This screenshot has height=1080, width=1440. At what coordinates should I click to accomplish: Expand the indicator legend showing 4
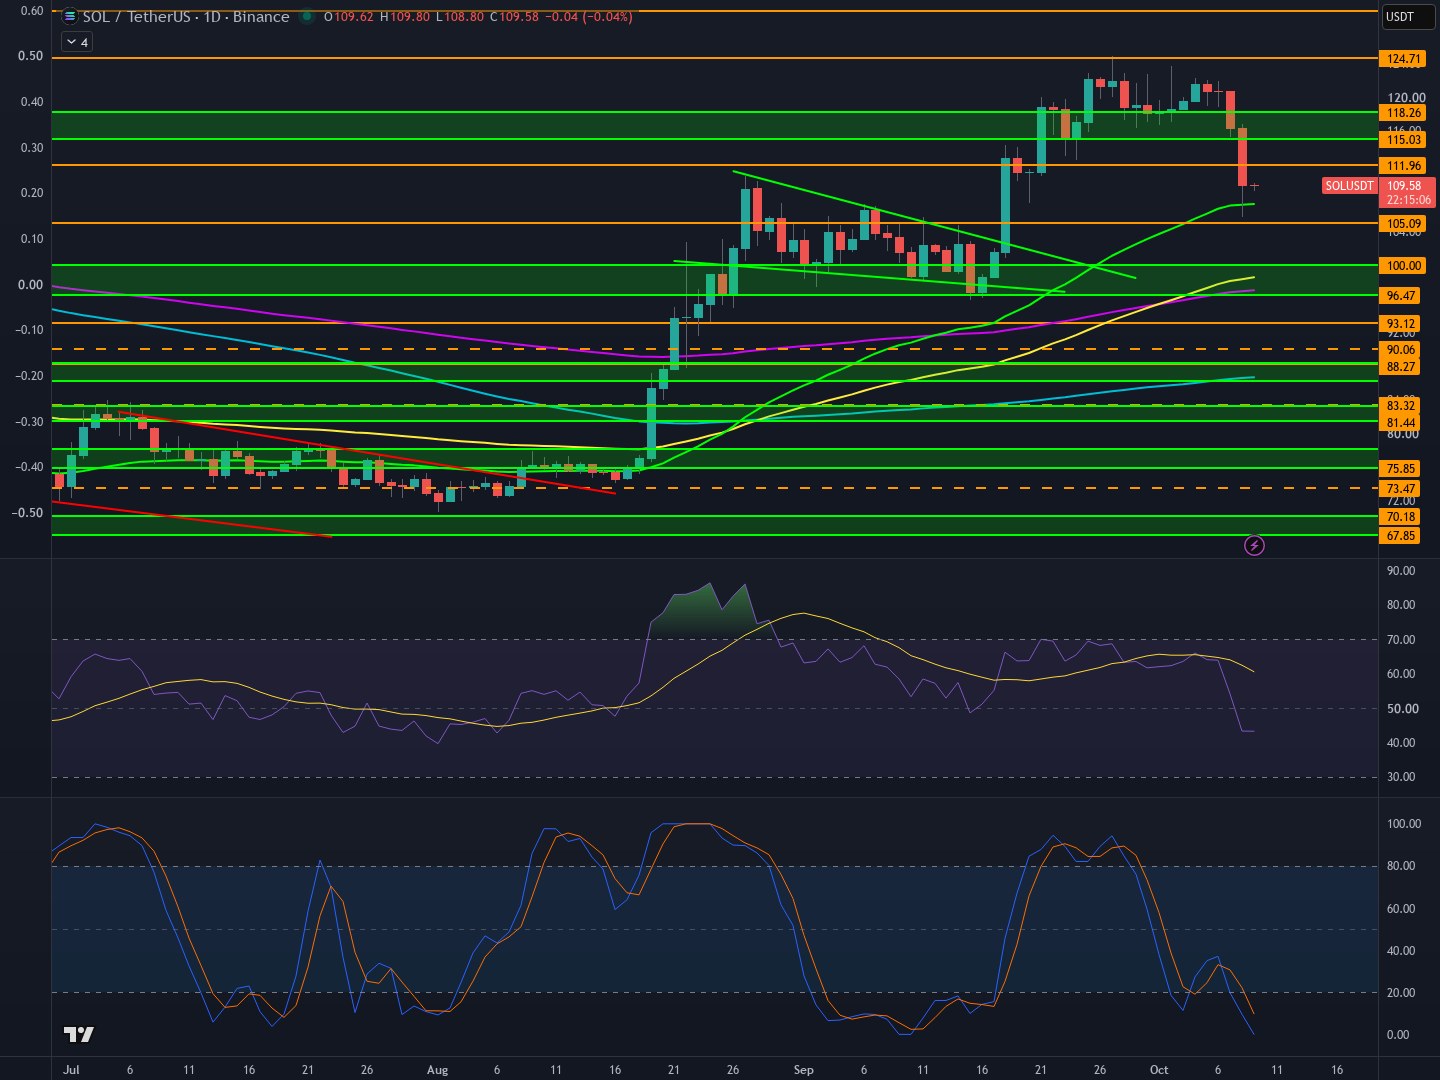(x=77, y=42)
